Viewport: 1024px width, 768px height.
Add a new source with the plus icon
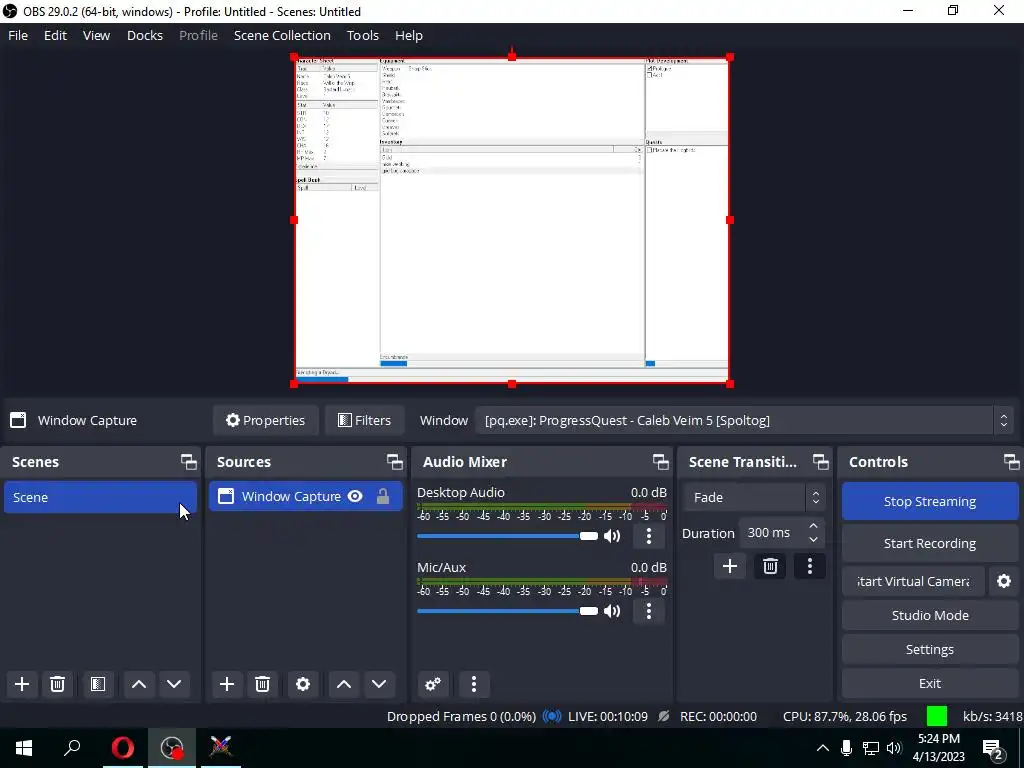click(227, 684)
